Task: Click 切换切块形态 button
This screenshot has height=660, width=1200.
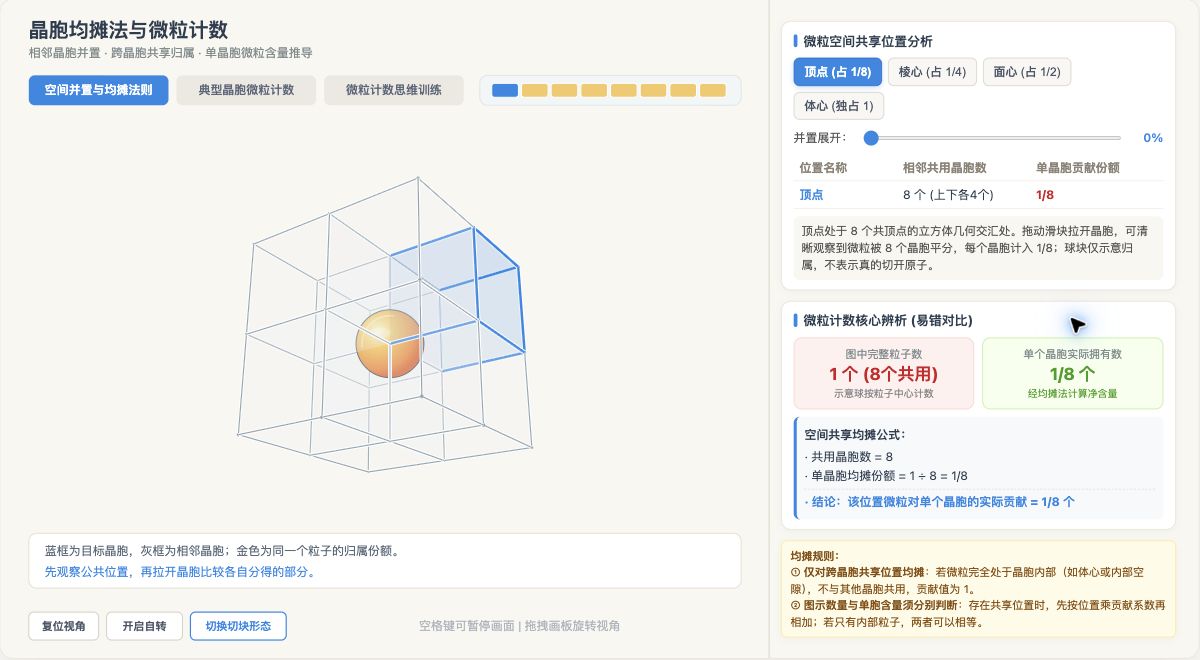Action: 238,626
